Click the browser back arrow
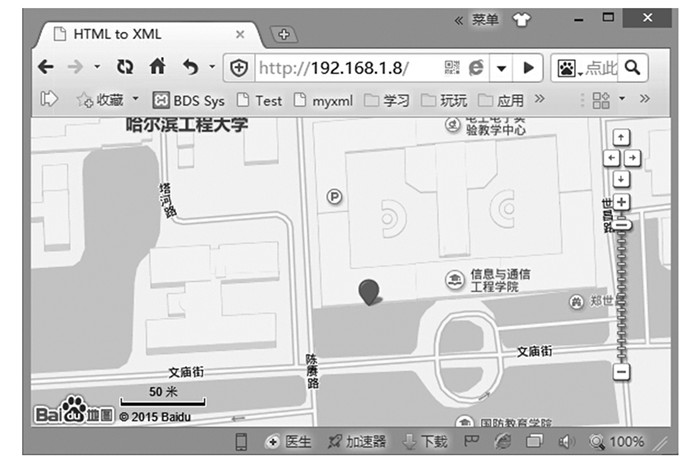 pos(46,67)
